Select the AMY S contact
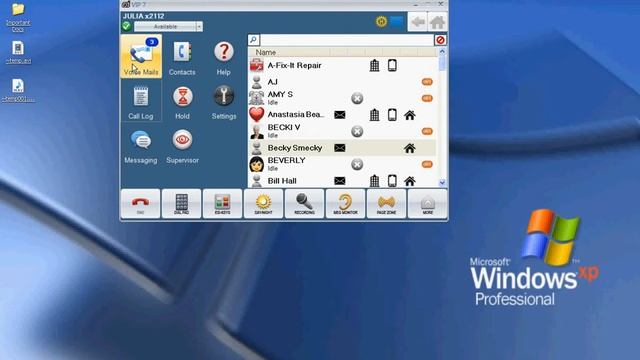Viewport: 640px width, 360px height. 342,98
